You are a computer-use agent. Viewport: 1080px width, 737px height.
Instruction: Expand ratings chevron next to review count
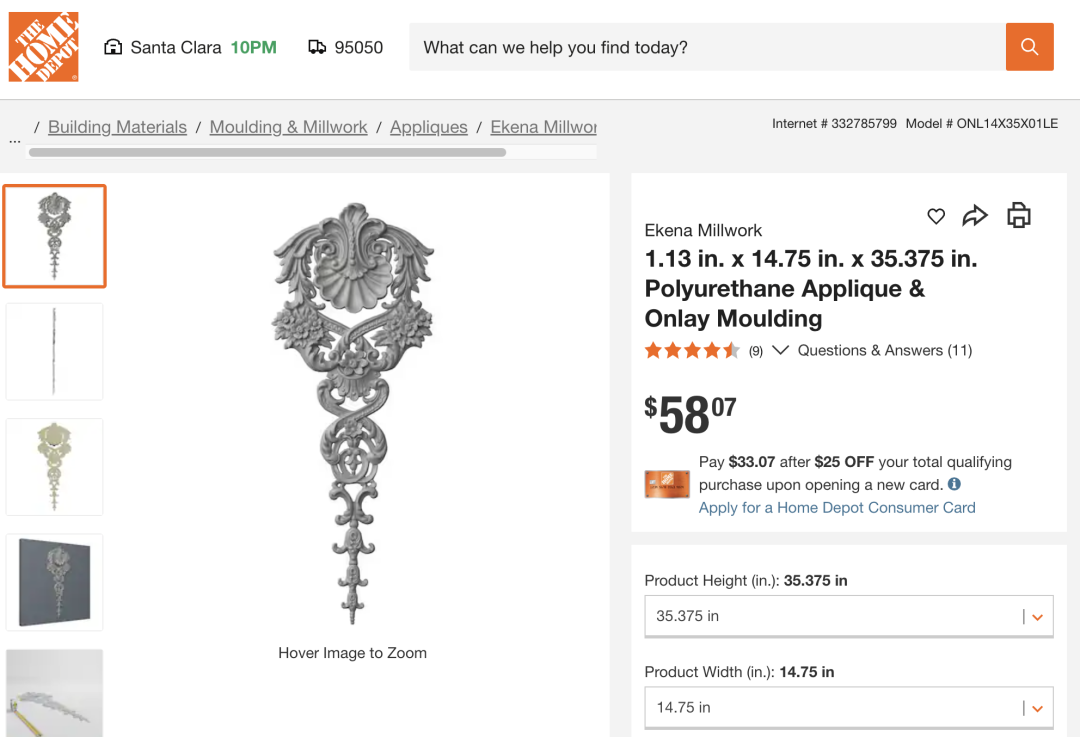pos(781,350)
